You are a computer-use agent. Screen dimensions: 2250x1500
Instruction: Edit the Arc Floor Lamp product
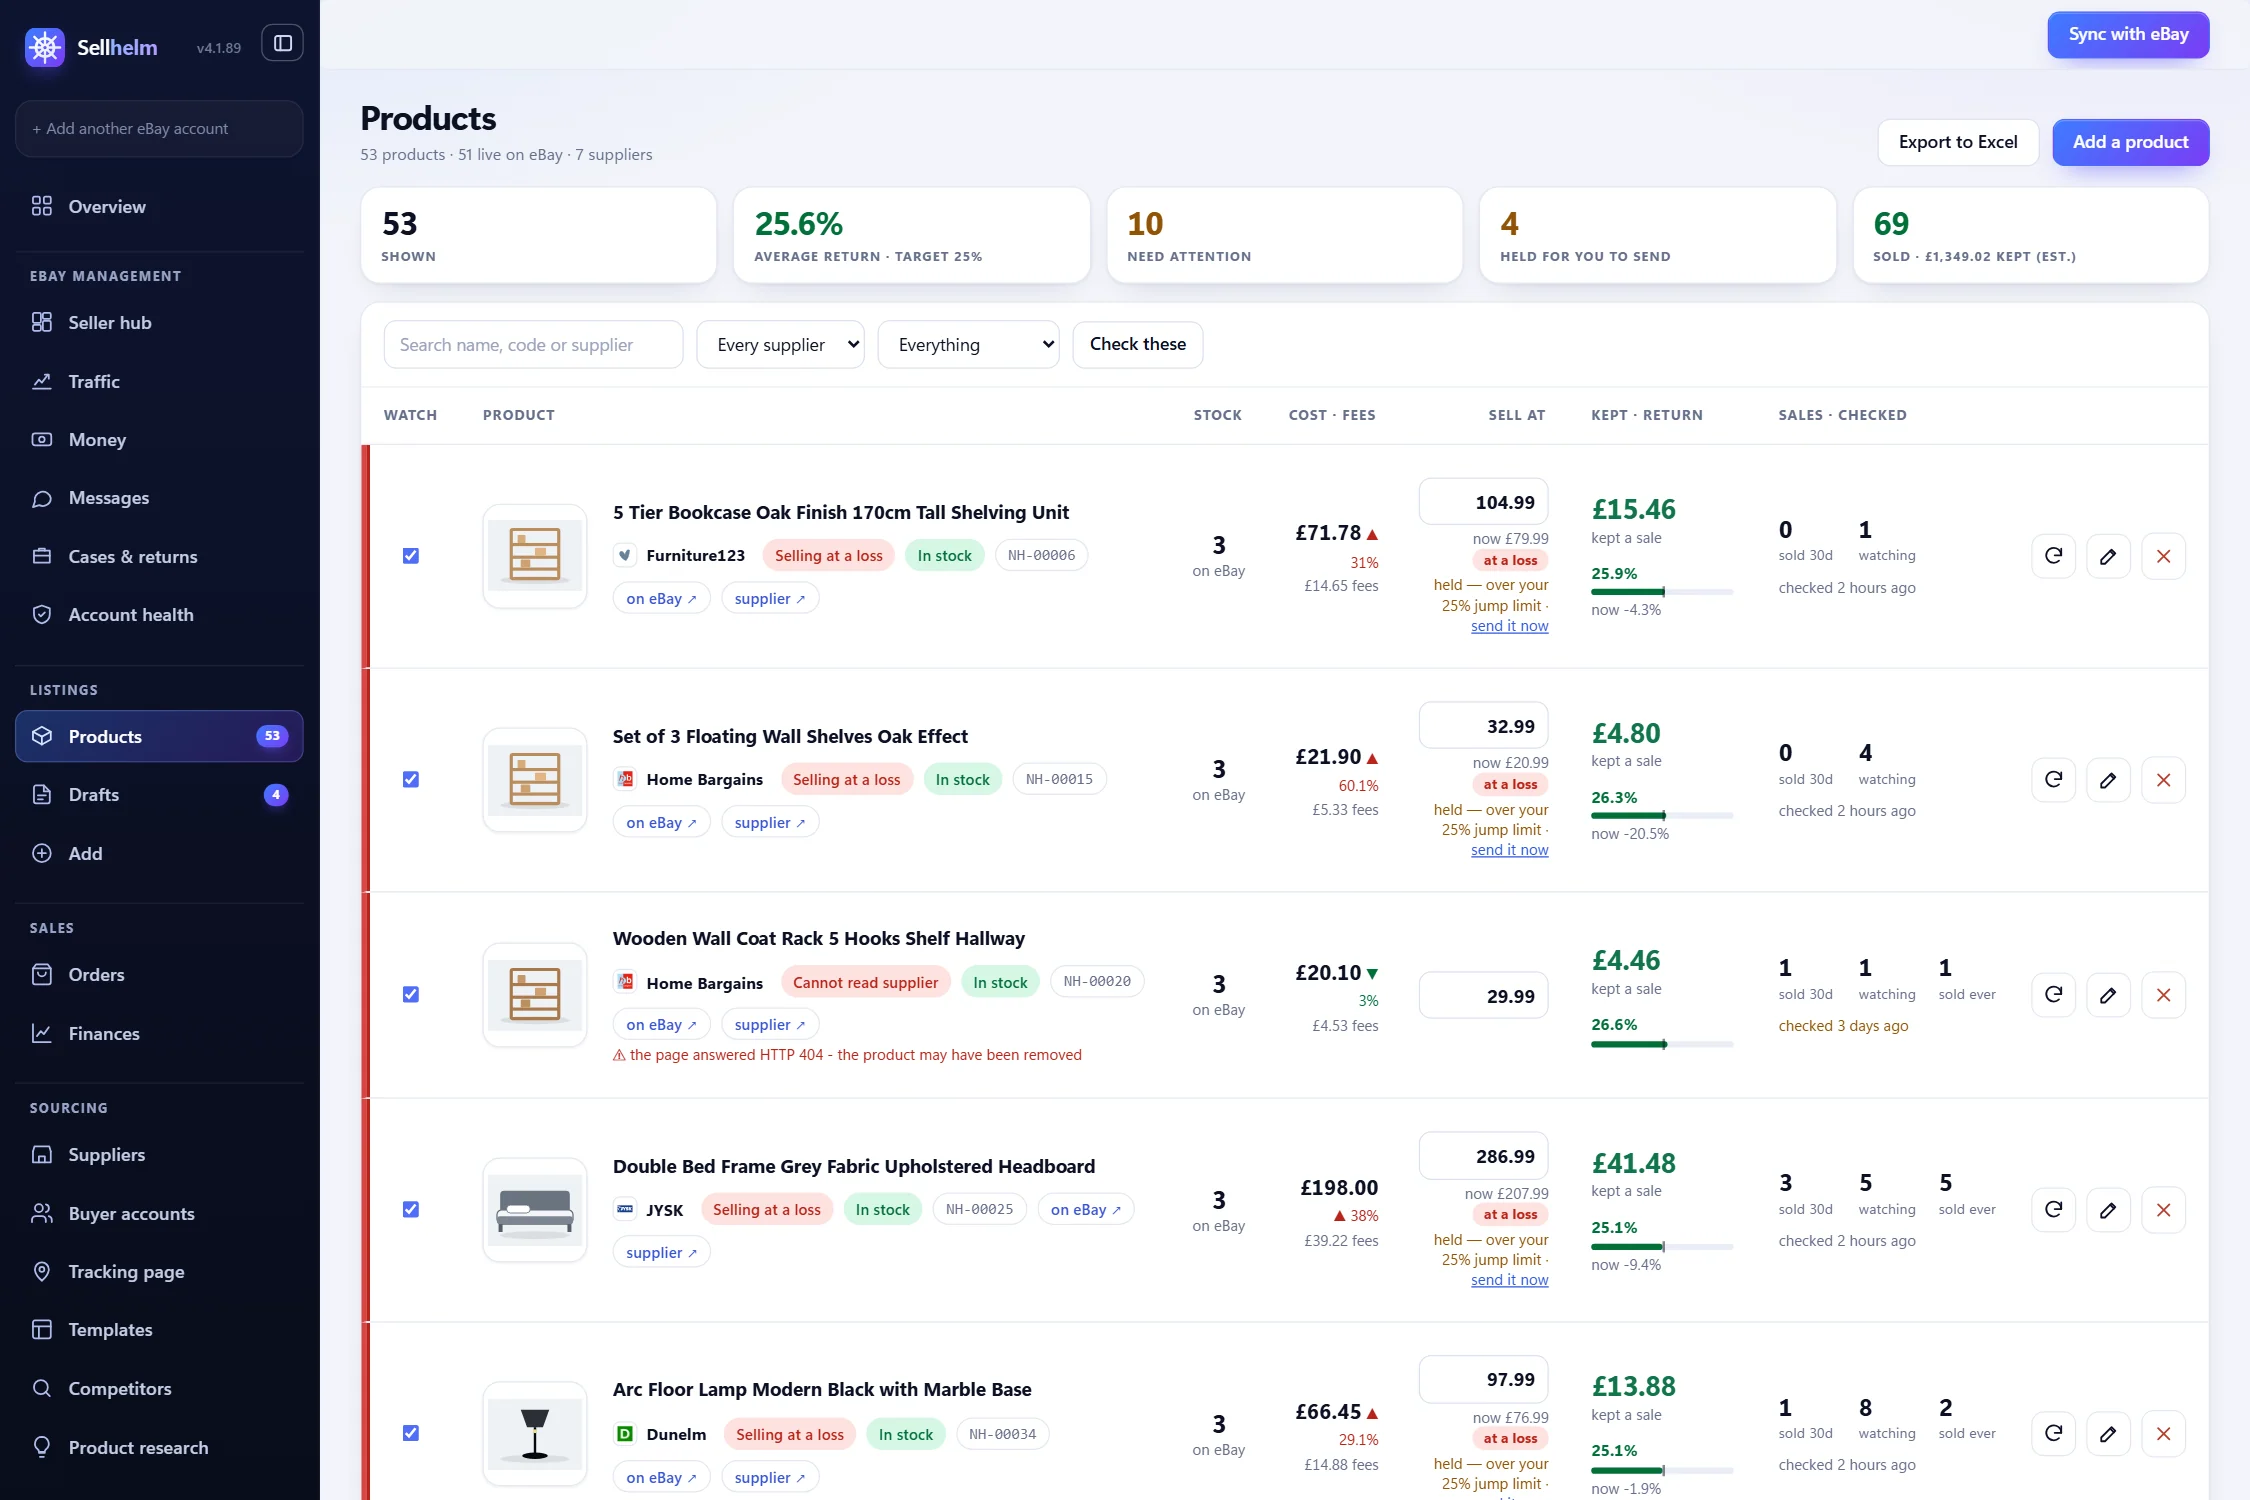2108,1434
